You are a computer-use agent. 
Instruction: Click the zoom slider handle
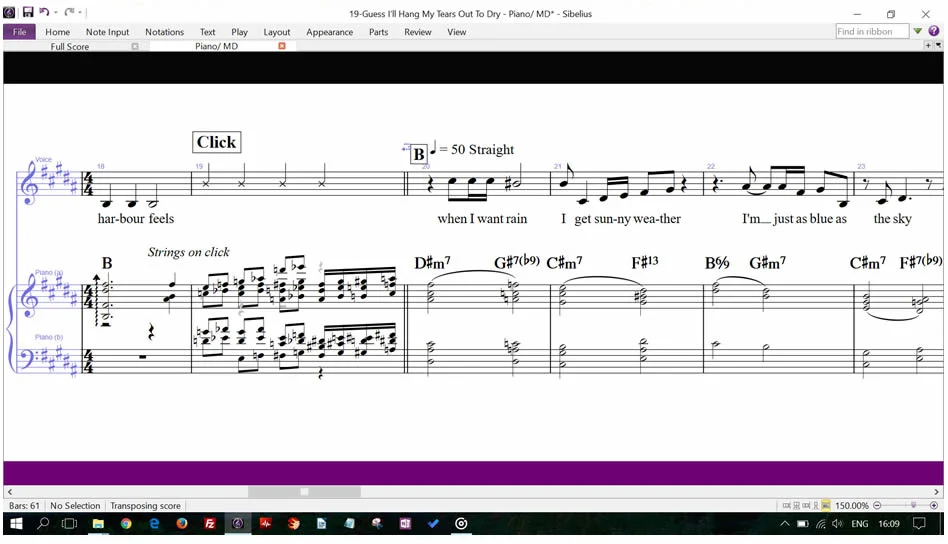(x=914, y=505)
